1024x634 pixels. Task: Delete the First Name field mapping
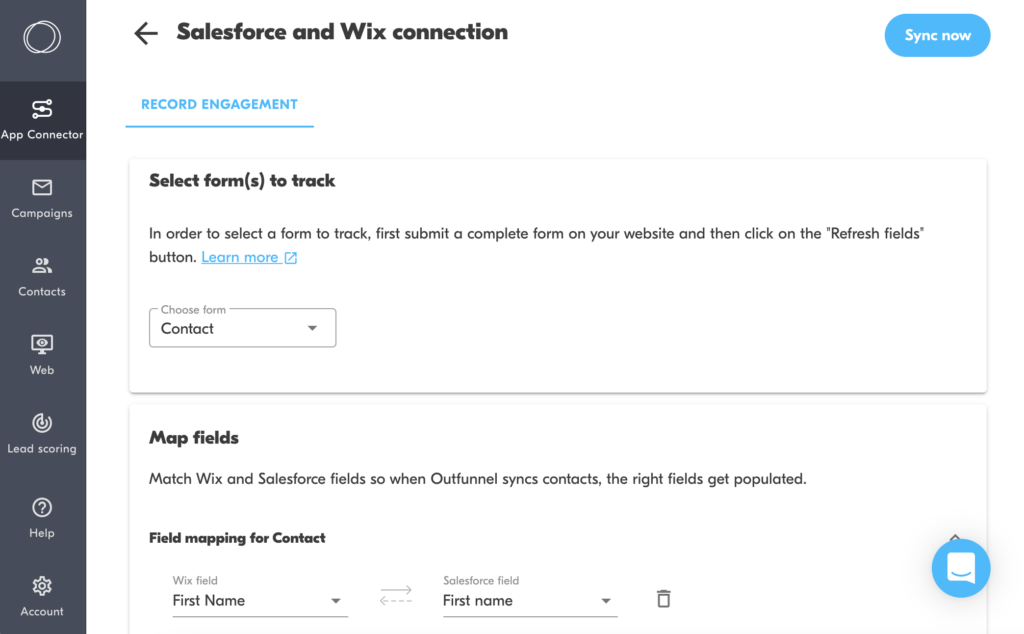pyautogui.click(x=663, y=598)
